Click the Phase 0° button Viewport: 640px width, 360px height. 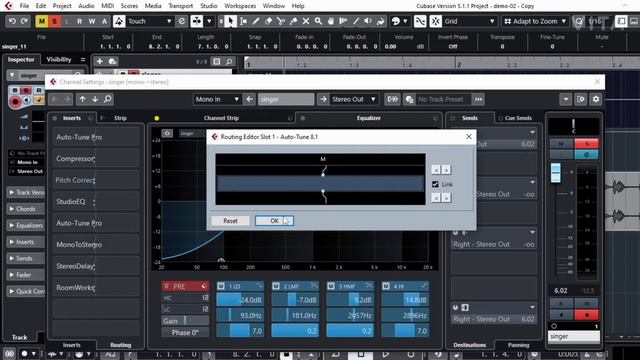[x=185, y=332]
